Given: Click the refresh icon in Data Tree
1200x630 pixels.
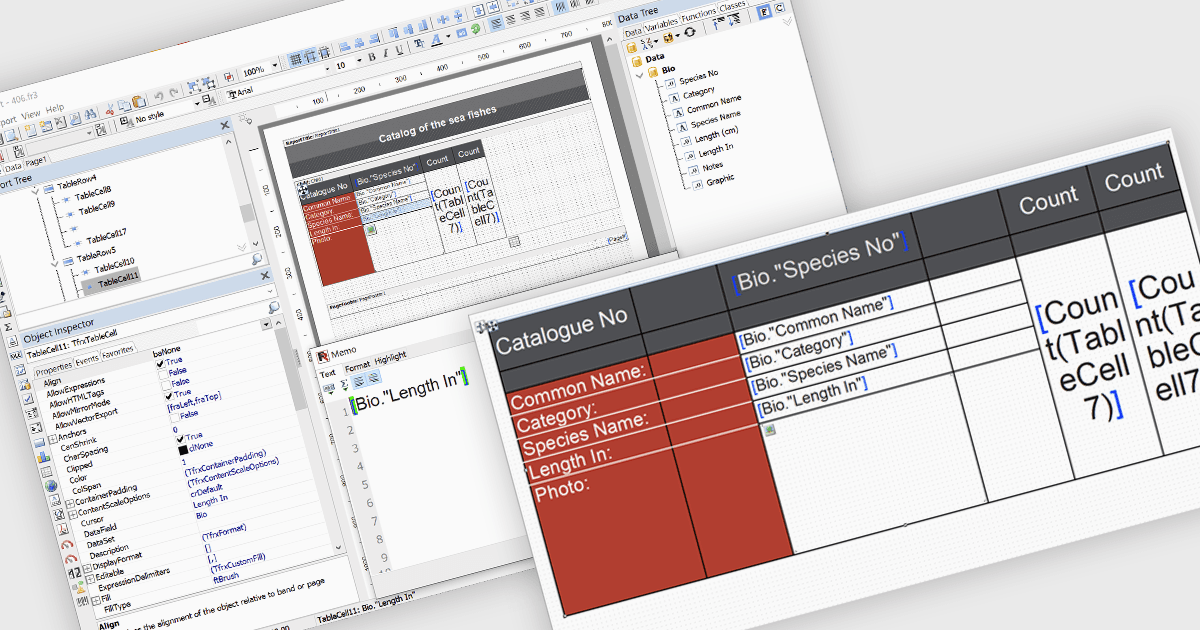Looking at the screenshot, I should [690, 32].
